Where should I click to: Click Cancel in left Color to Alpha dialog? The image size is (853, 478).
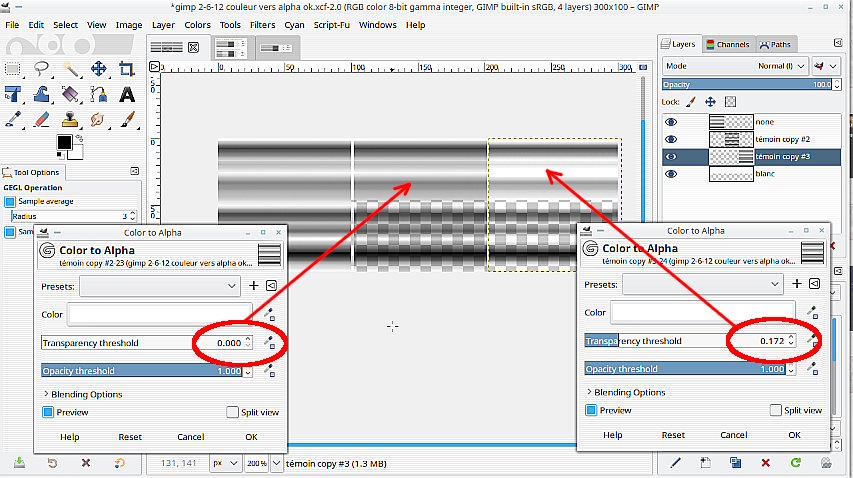point(191,437)
